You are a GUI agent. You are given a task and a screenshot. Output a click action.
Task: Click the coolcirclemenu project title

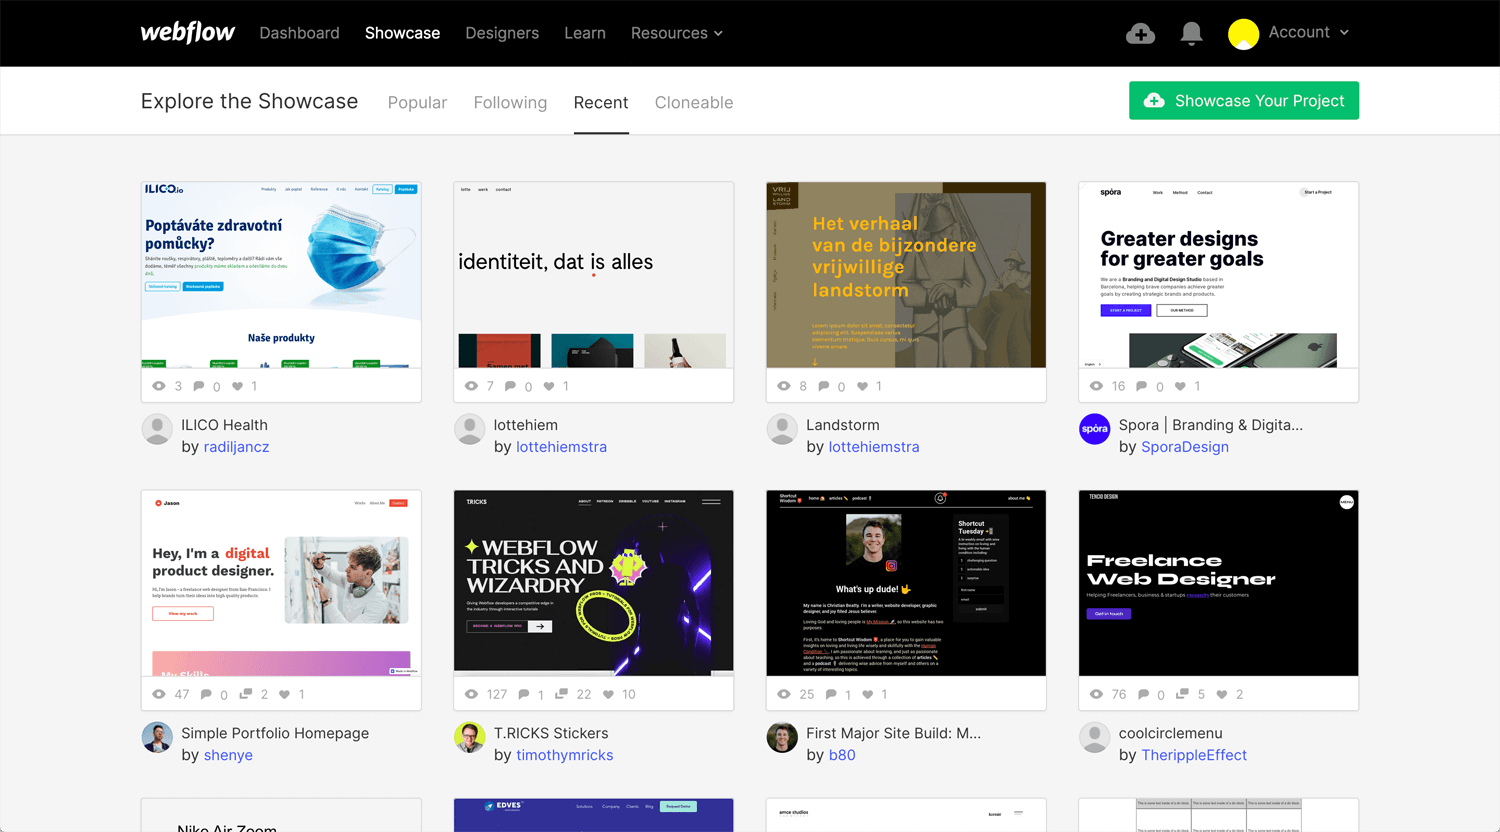pyautogui.click(x=1171, y=733)
